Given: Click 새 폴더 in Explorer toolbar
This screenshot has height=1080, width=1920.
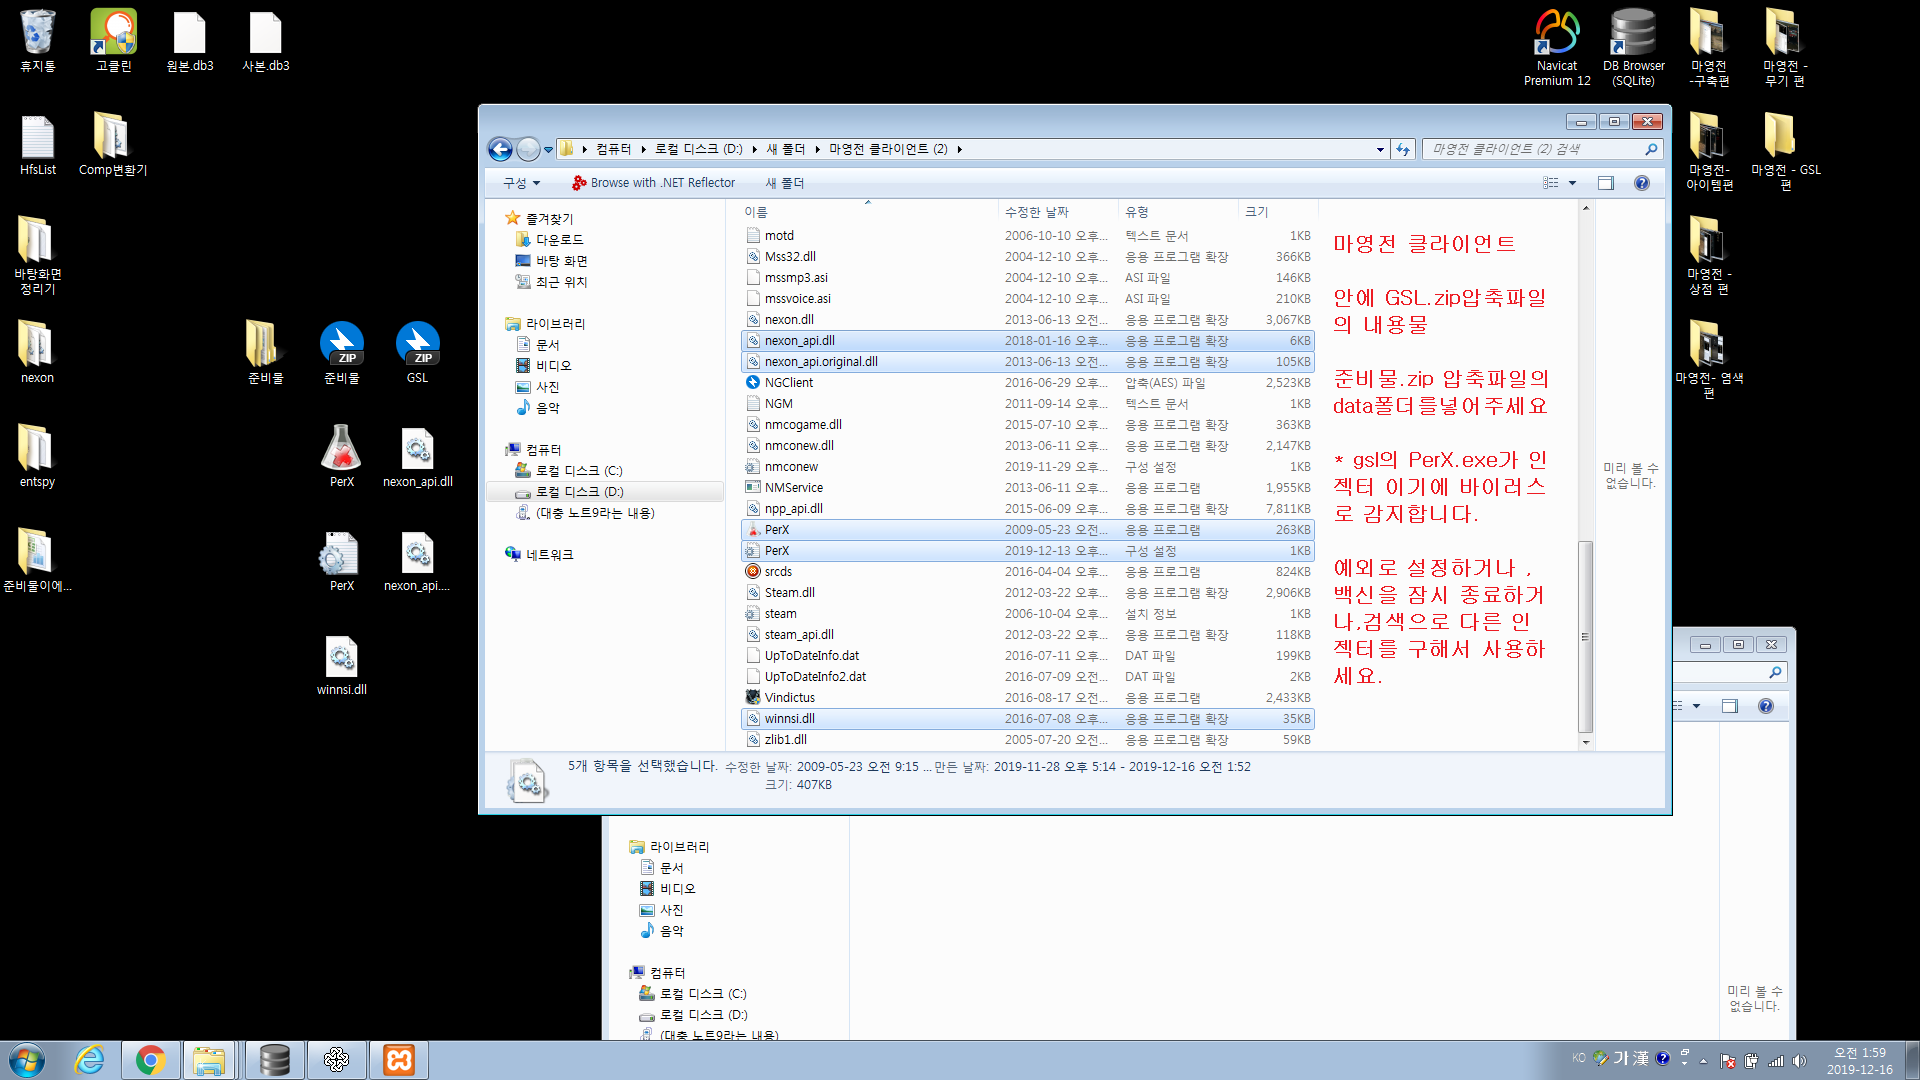Looking at the screenshot, I should [785, 183].
